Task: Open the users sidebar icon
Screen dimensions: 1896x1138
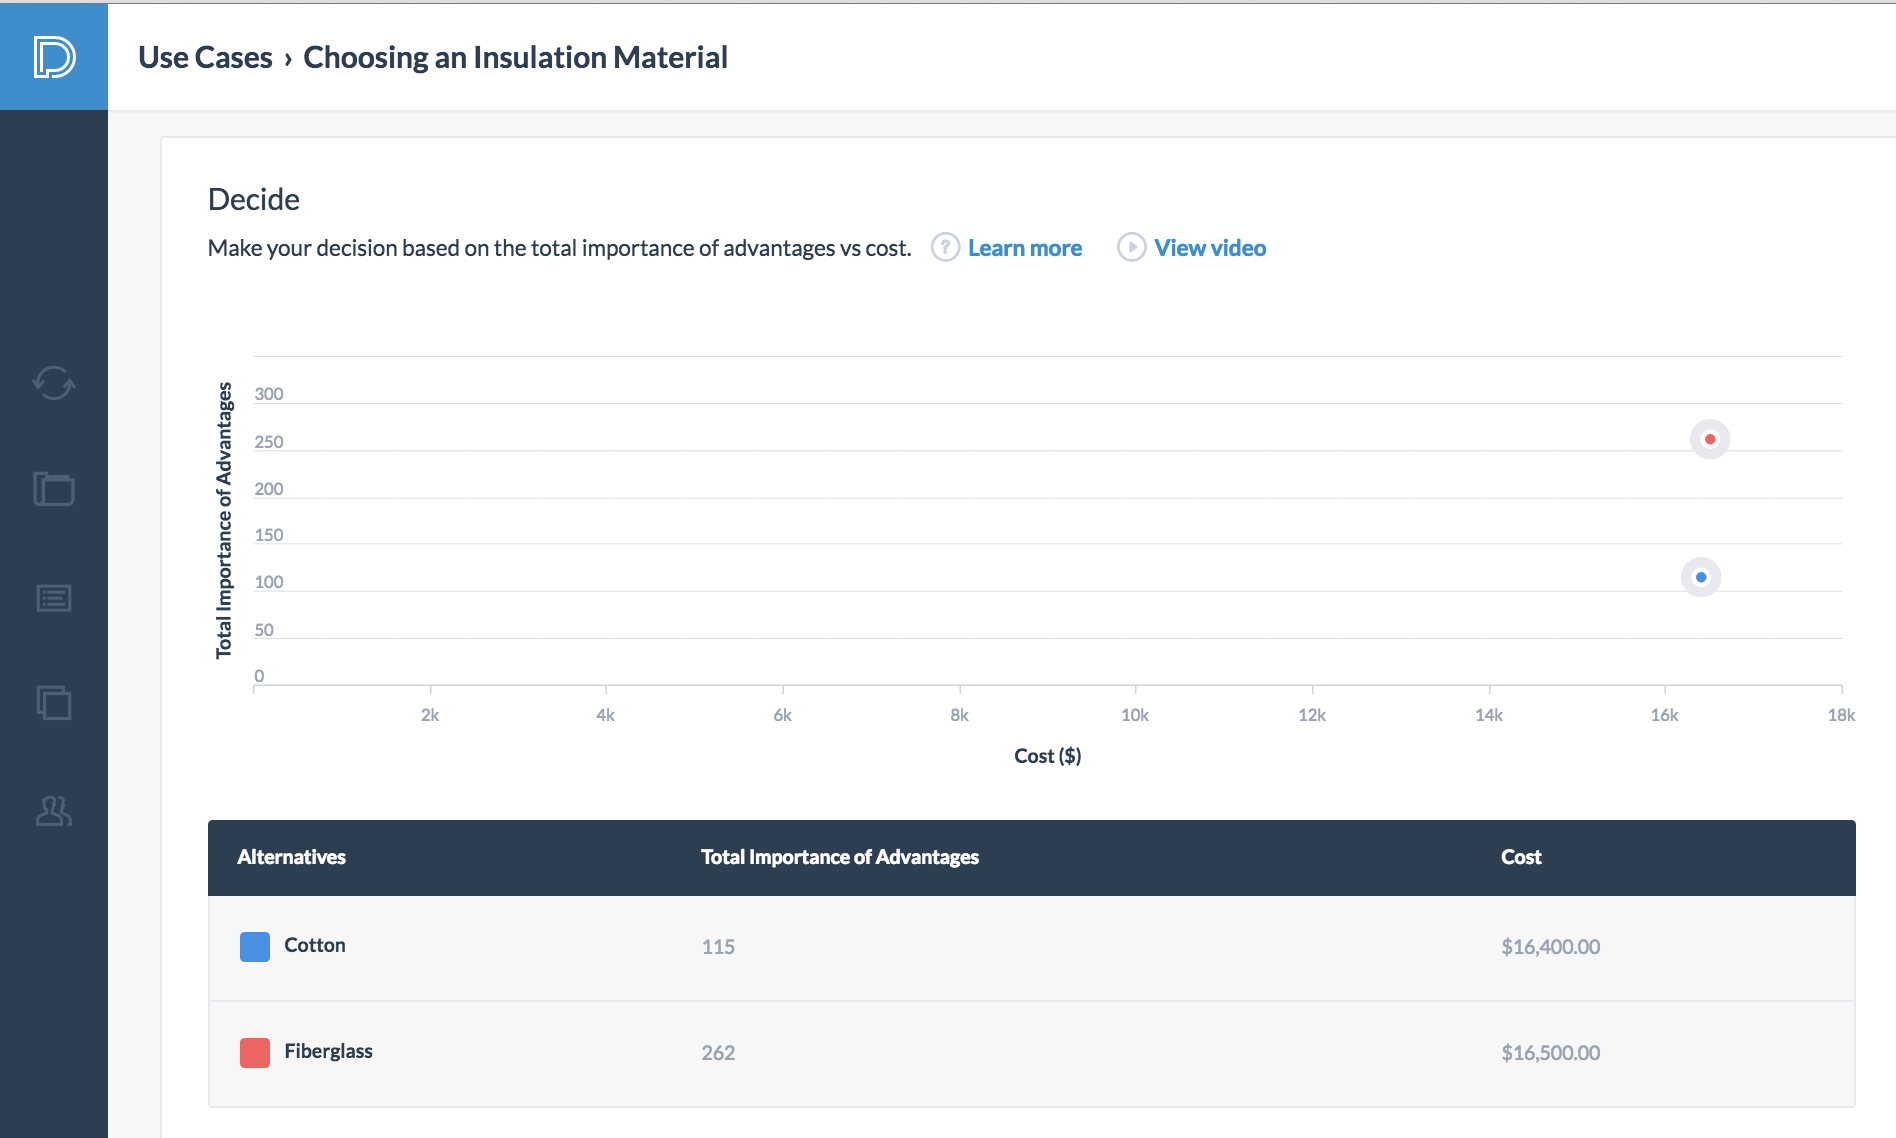Action: [x=54, y=810]
